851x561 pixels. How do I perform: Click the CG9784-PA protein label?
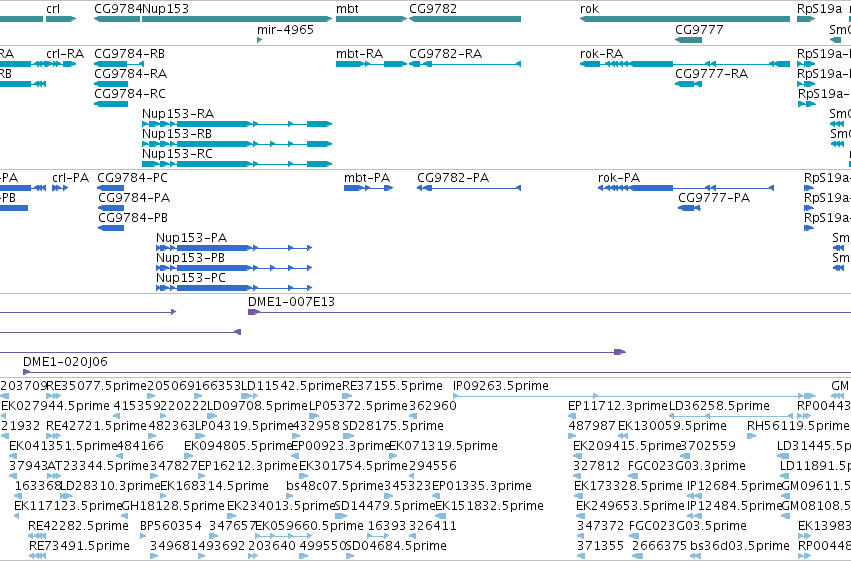[x=134, y=198]
